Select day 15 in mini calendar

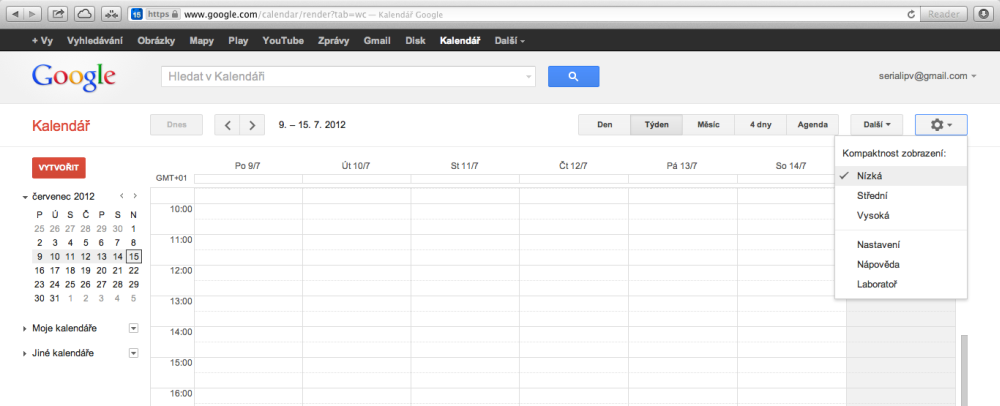(x=133, y=256)
